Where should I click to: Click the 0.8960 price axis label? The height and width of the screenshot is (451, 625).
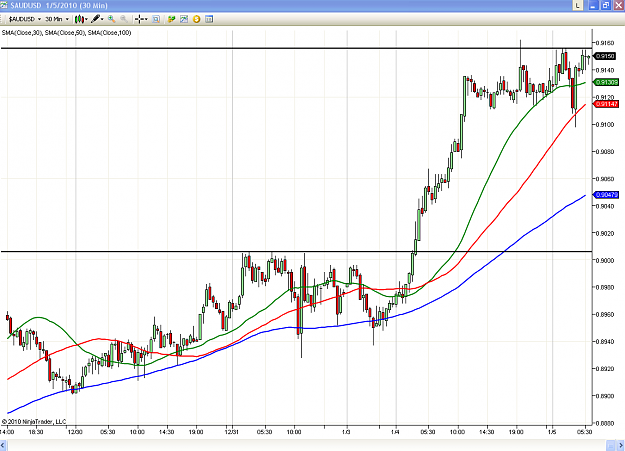point(605,315)
